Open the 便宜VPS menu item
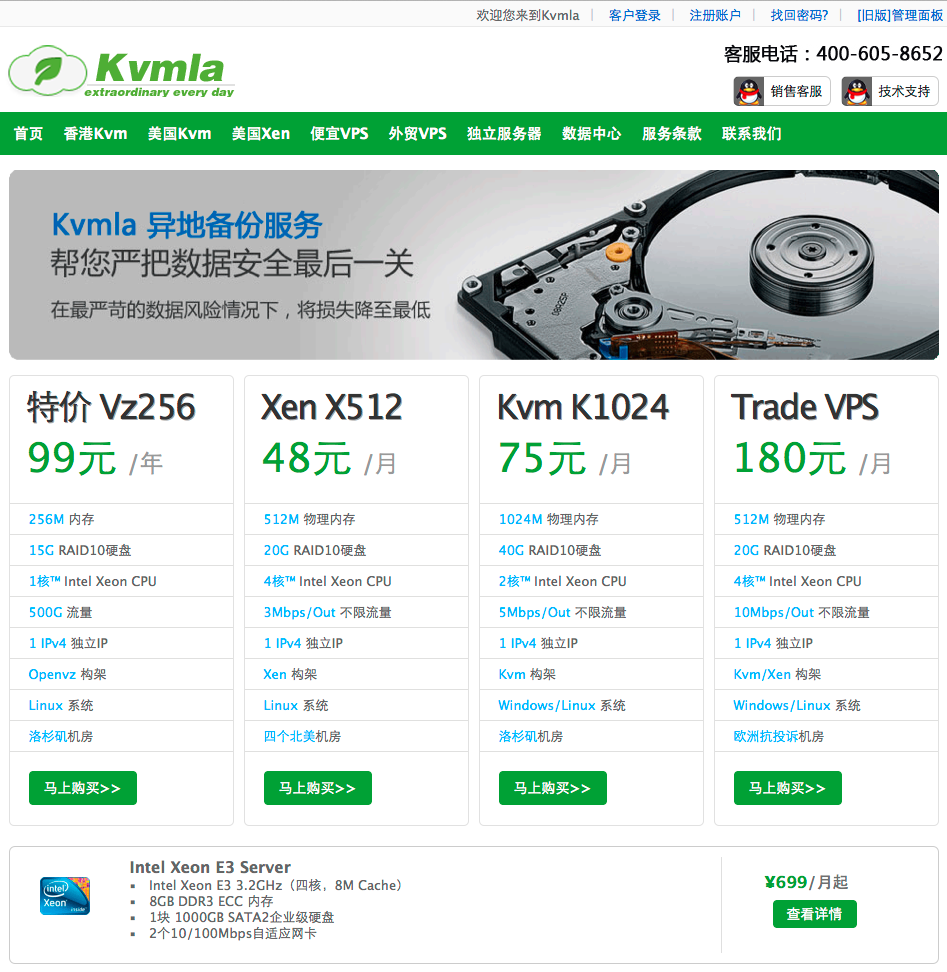The height and width of the screenshot is (972, 947). [339, 133]
